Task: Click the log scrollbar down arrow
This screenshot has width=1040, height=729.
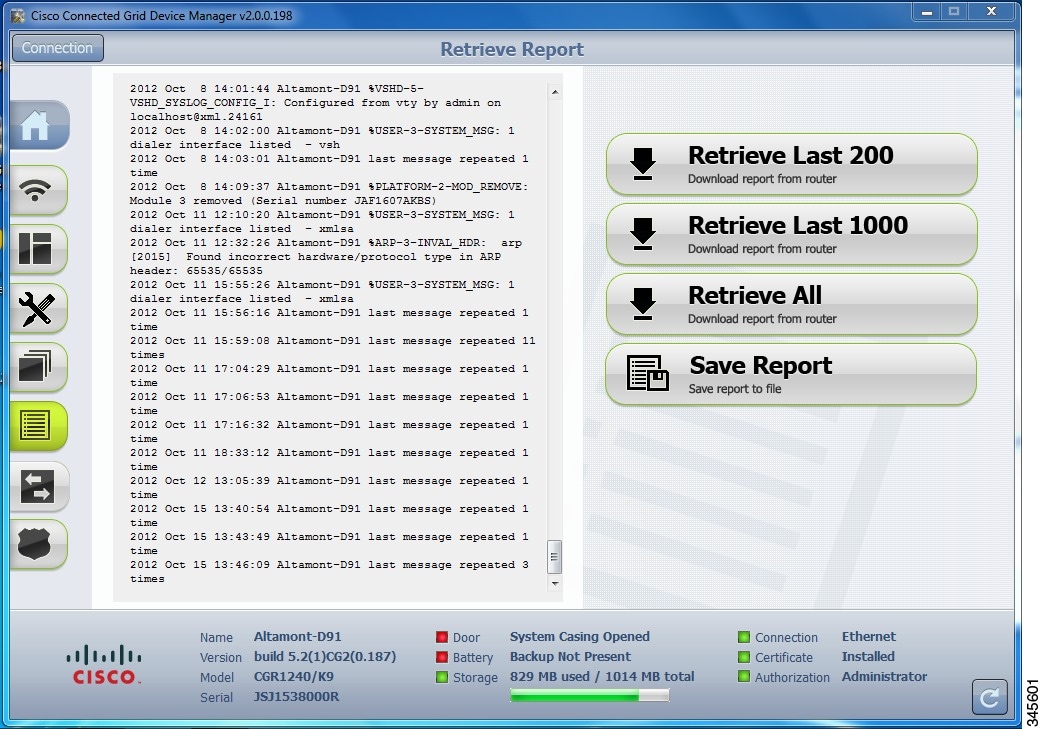Action: pyautogui.click(x=555, y=584)
